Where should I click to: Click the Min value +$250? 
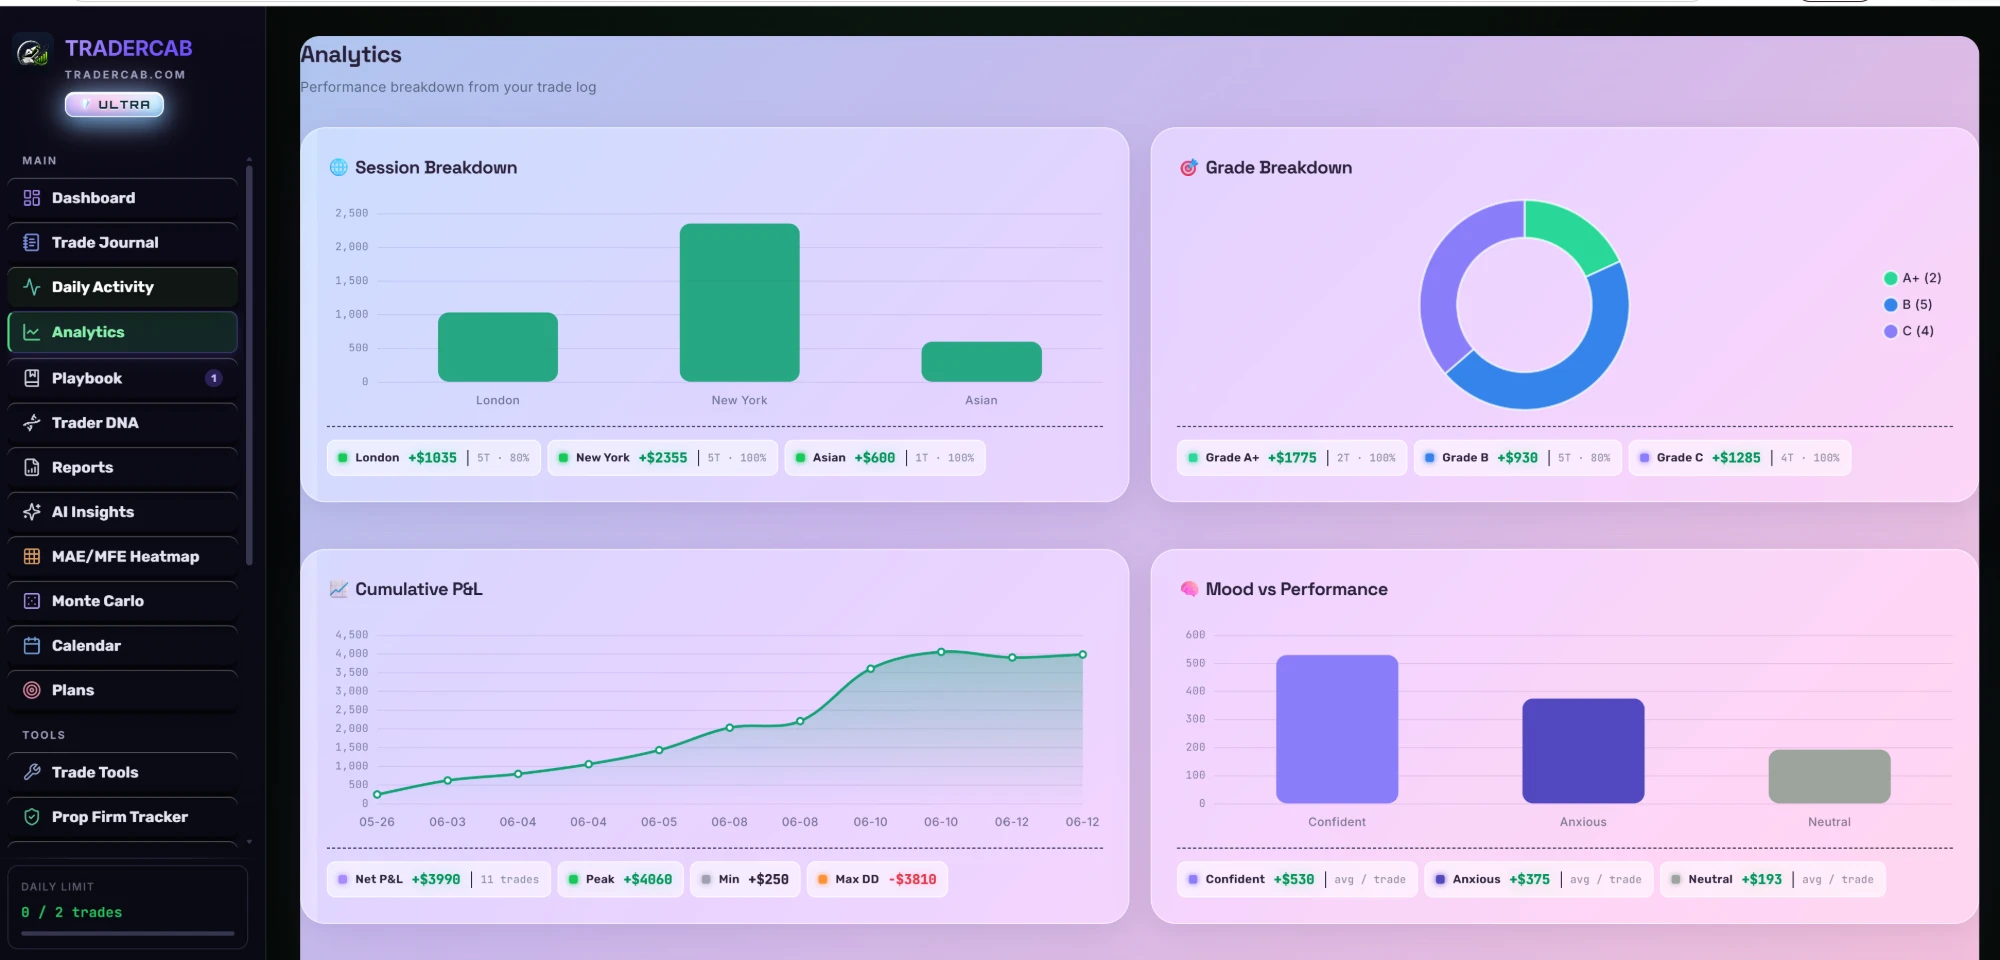[768, 880]
